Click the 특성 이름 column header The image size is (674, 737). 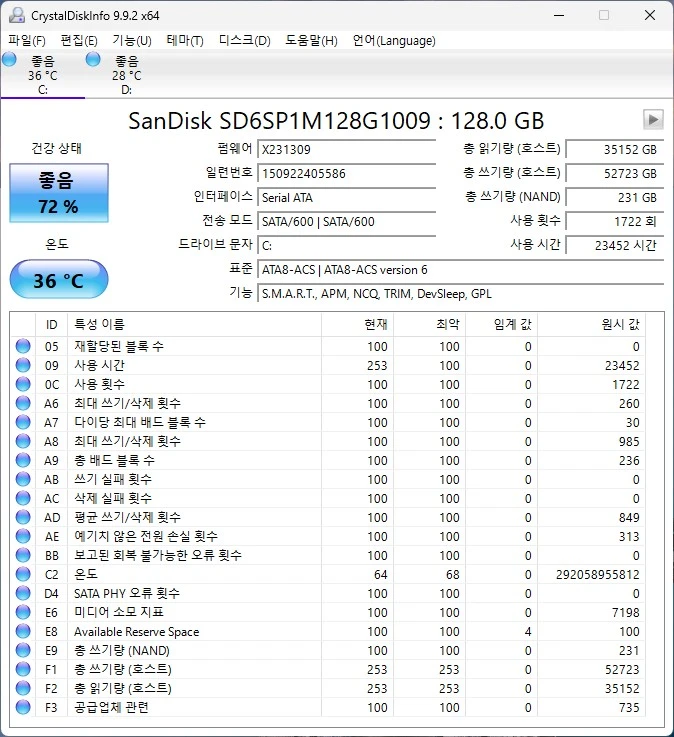point(195,324)
